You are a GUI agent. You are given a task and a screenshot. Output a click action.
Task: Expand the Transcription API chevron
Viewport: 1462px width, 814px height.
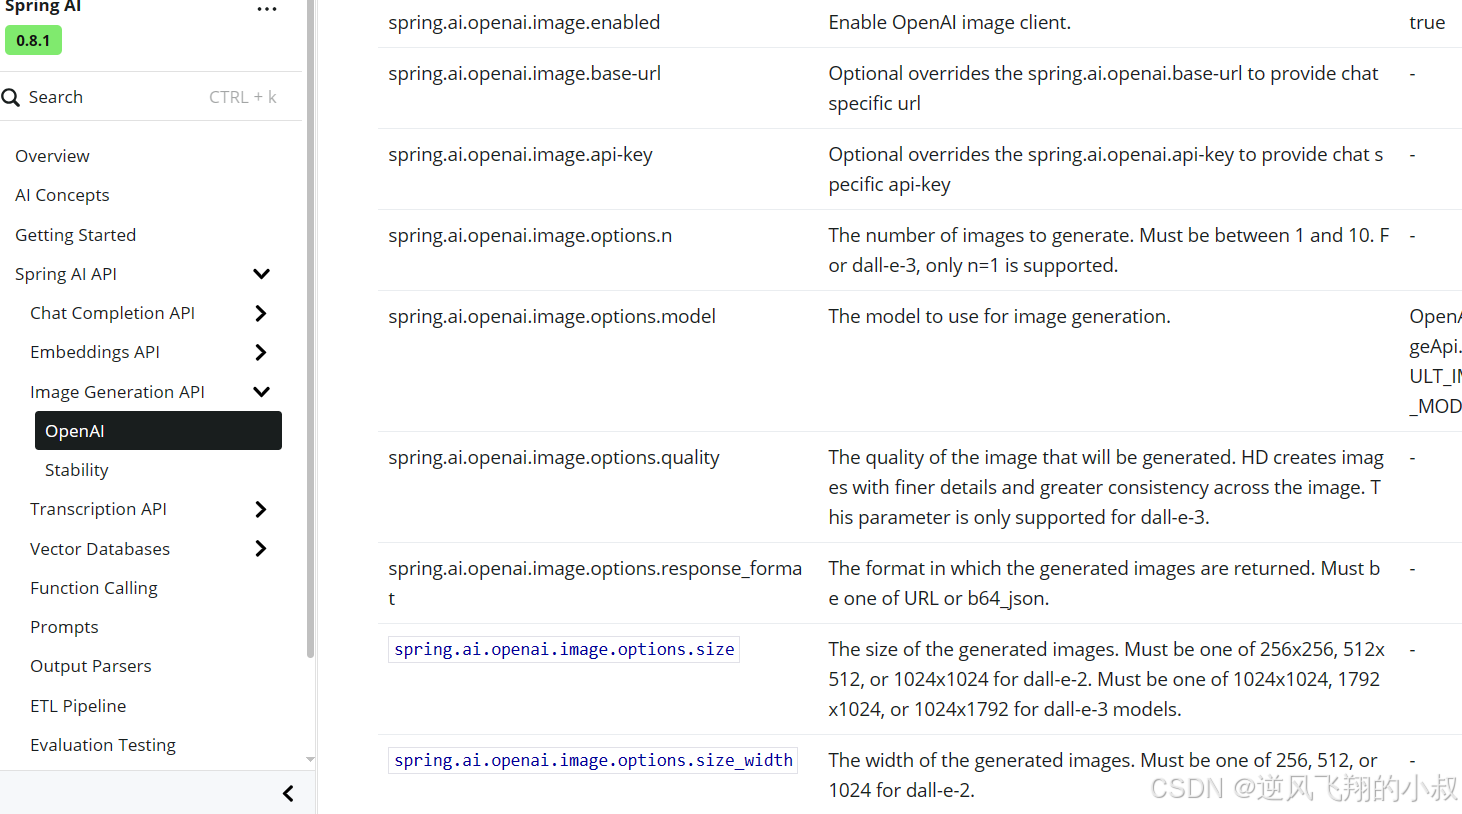tap(261, 509)
